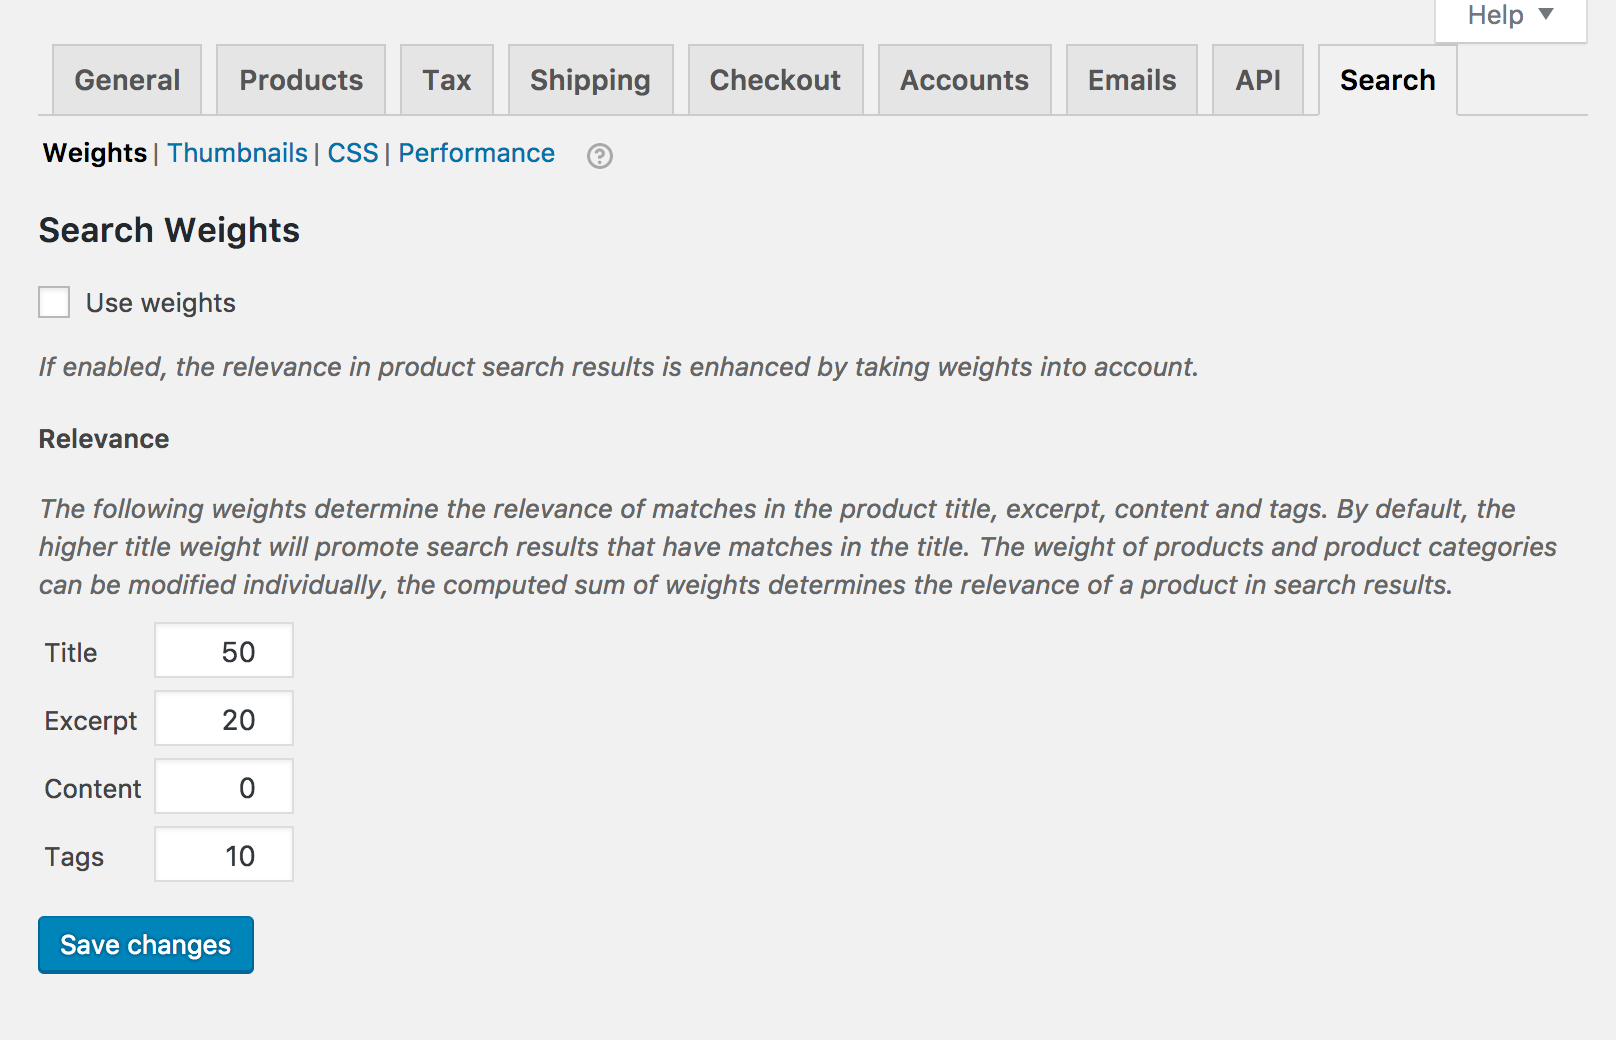1616x1040 pixels.
Task: Open the Thumbnails section link
Action: tap(237, 153)
